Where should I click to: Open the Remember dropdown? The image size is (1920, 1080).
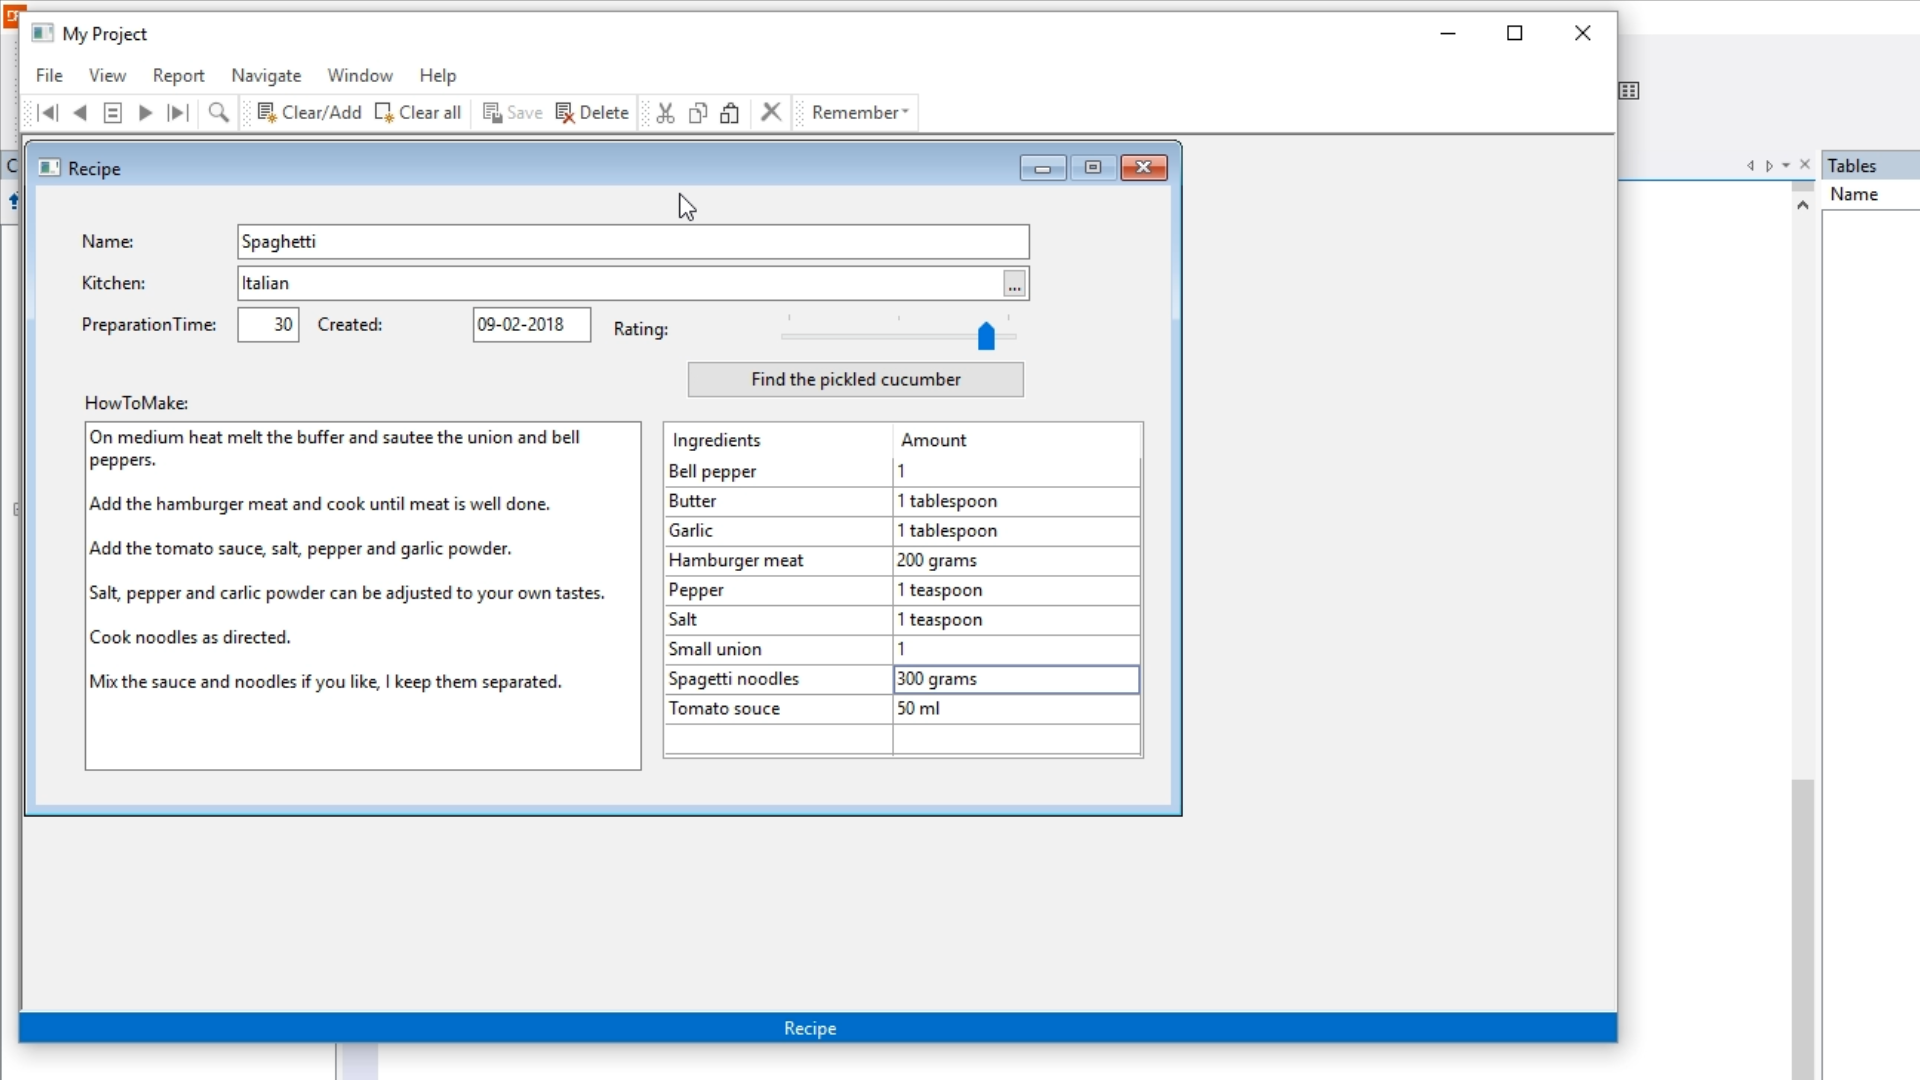860,113
